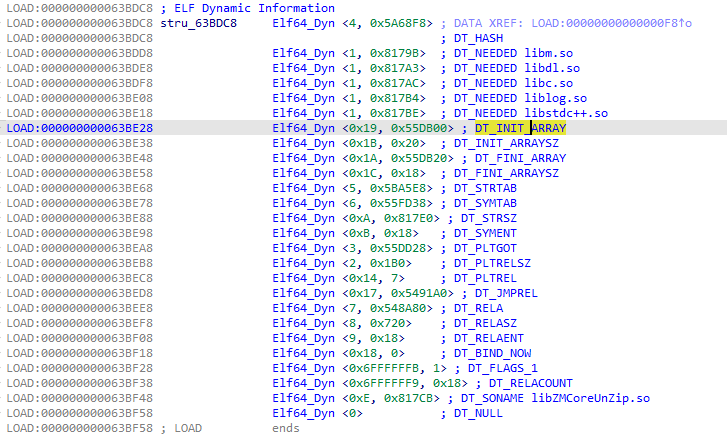Open the 0x55DB00 DT_INIT_ARRAY address

pos(419,128)
